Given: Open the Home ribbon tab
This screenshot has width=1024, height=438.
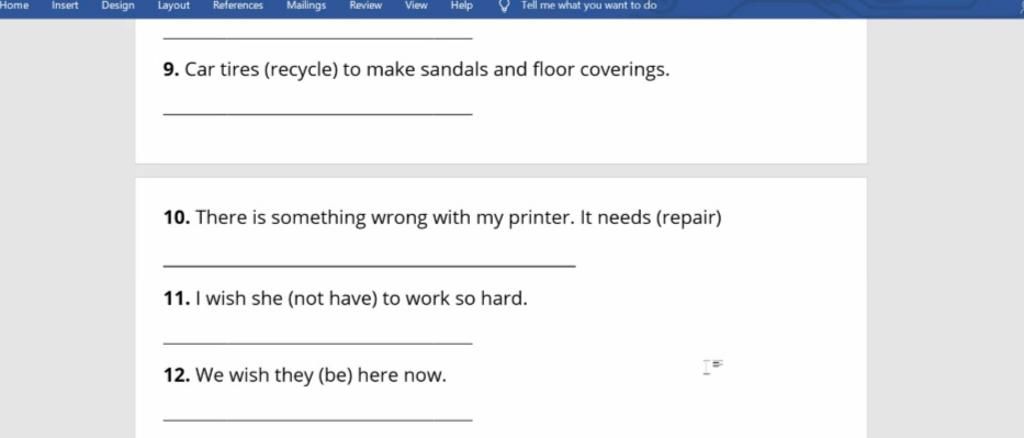Looking at the screenshot, I should 14,5.
